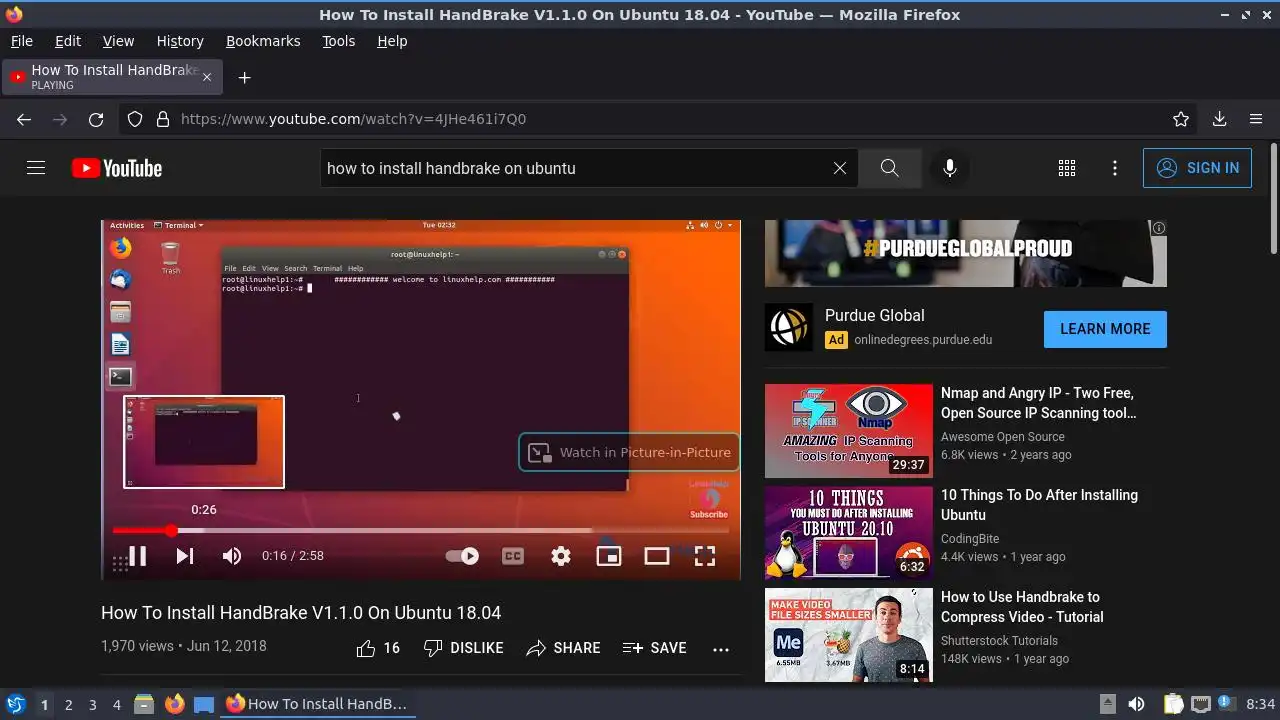Enter full screen video mode
The image size is (1280, 720).
pos(705,556)
